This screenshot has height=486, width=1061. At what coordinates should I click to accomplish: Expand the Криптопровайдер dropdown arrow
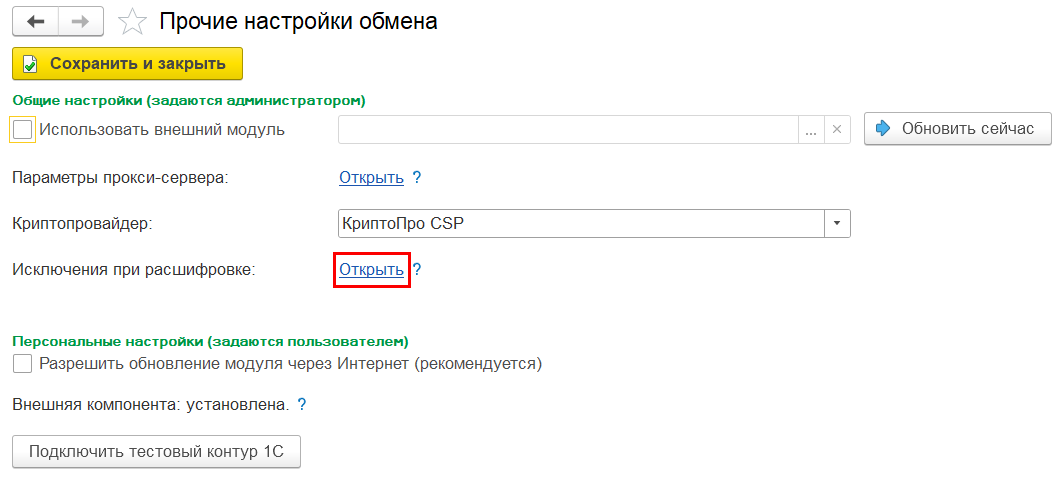tap(837, 223)
